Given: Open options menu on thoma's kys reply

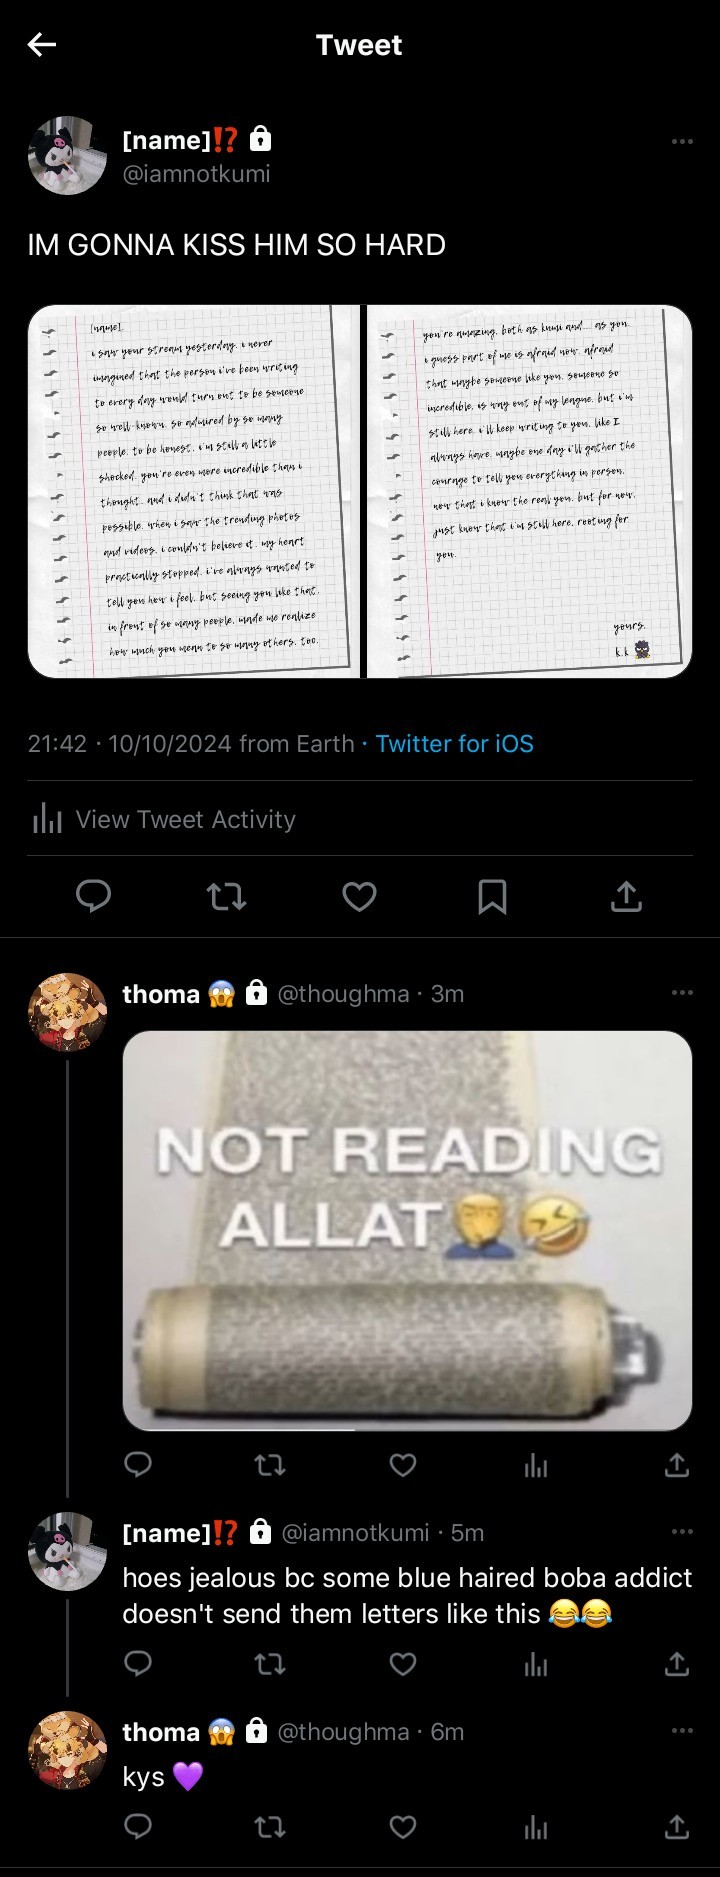Looking at the screenshot, I should (x=682, y=1730).
